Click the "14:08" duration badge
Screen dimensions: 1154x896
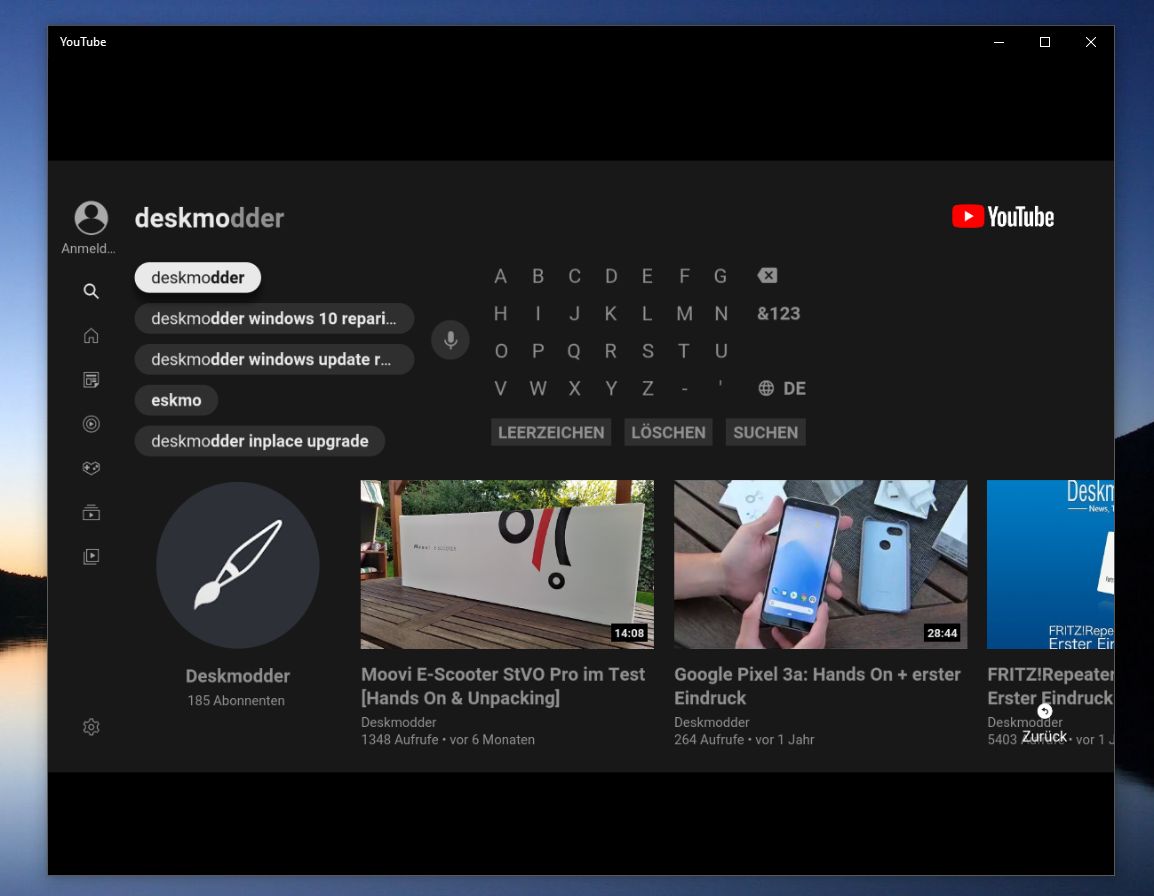click(629, 633)
